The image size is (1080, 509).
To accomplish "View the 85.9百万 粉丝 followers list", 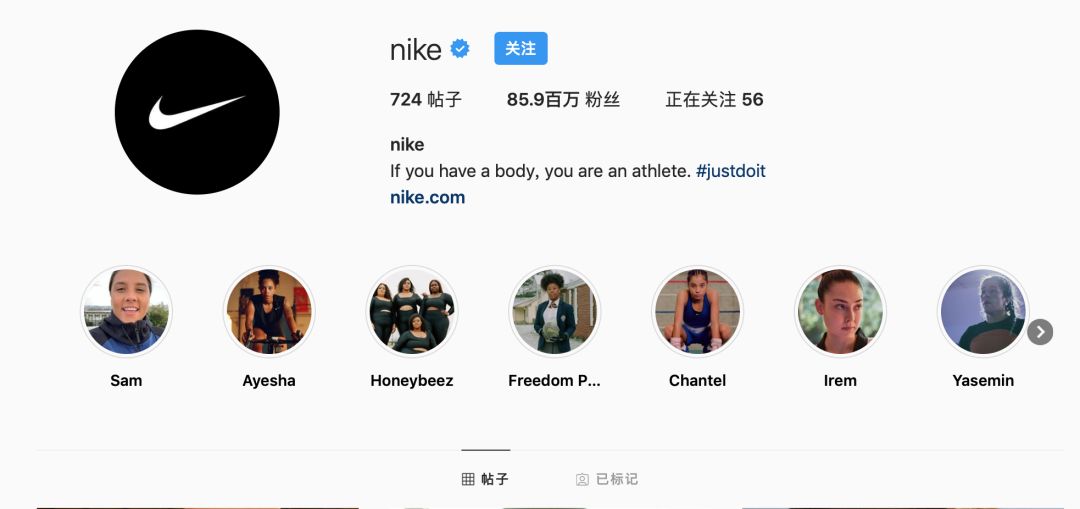I will (x=563, y=100).
